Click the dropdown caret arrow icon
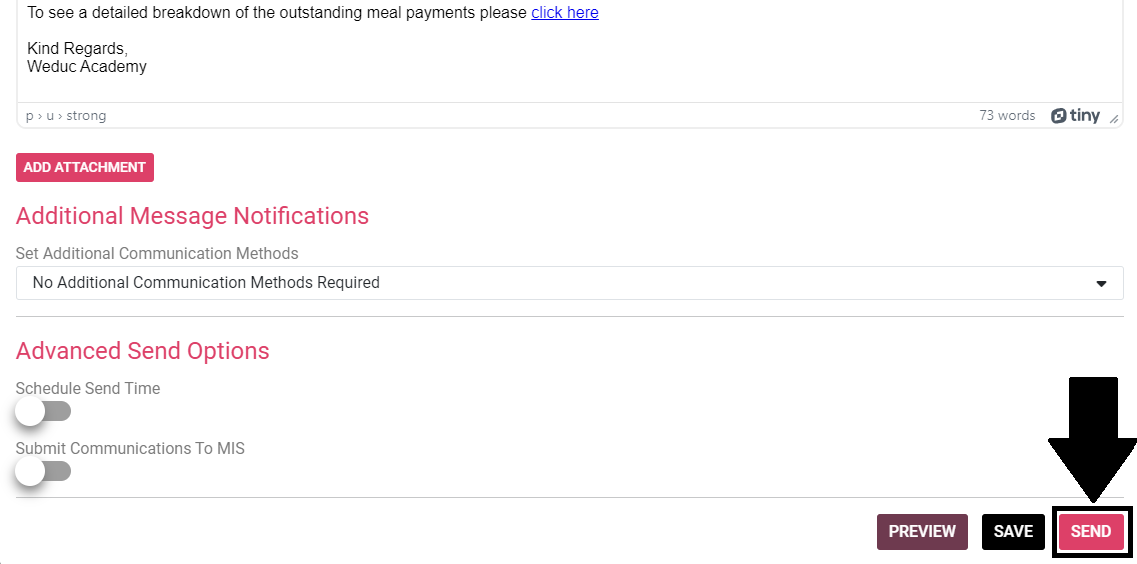Viewport: 1137px width, 564px height. point(1101,284)
